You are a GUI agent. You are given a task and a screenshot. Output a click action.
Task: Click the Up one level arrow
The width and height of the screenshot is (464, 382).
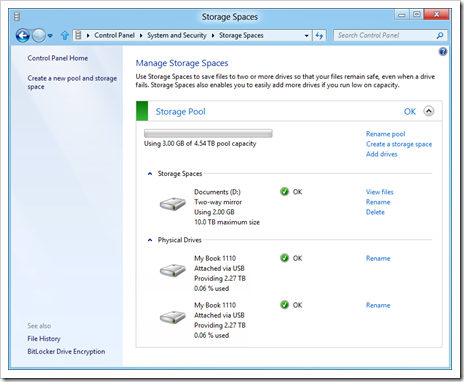(x=65, y=35)
